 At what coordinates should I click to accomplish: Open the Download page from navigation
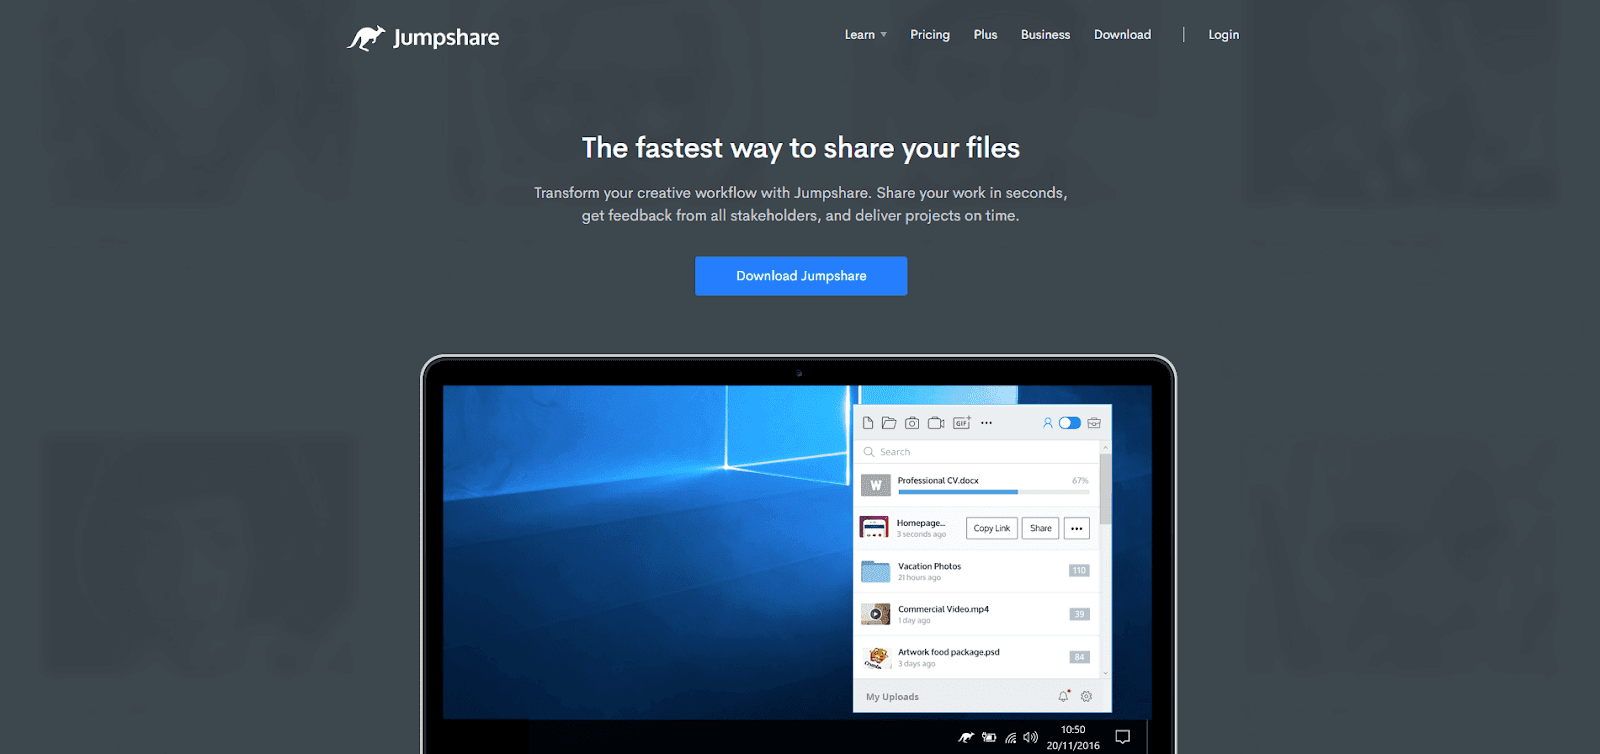pos(1122,35)
